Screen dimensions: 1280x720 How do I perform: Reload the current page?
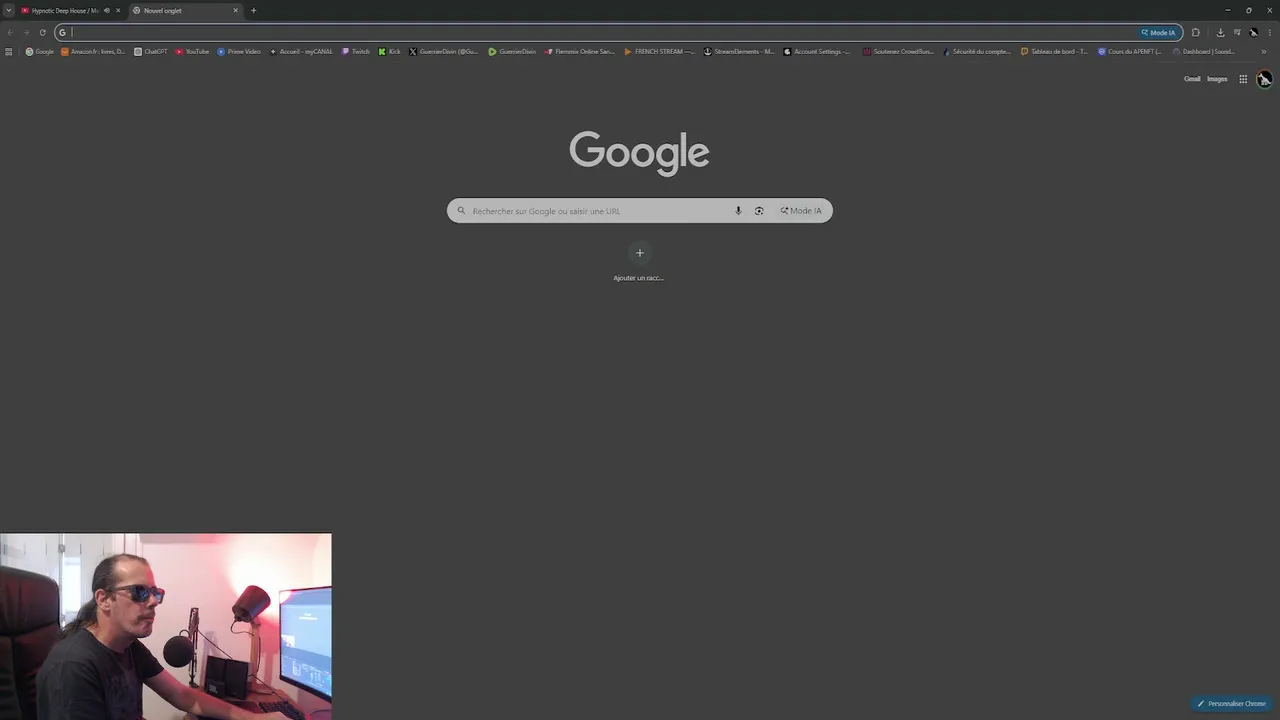click(x=42, y=32)
